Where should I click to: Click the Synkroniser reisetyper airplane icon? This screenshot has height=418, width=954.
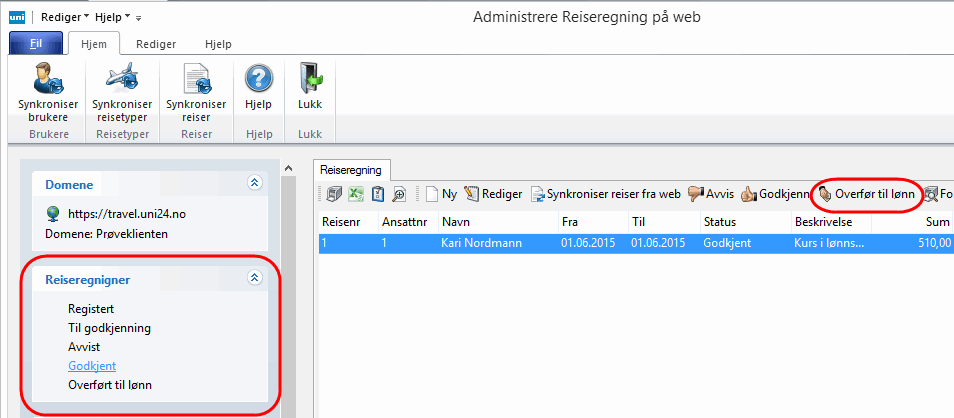click(122, 80)
